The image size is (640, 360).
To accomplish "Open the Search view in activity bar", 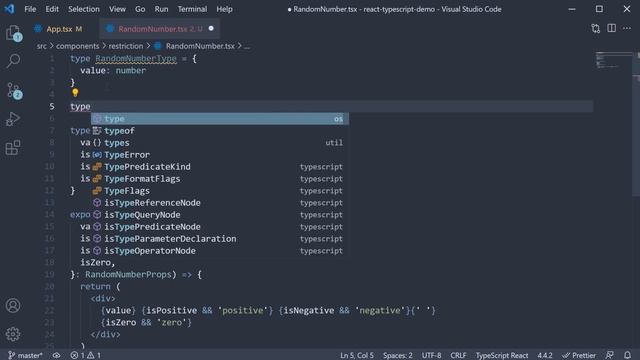I will (x=13, y=61).
